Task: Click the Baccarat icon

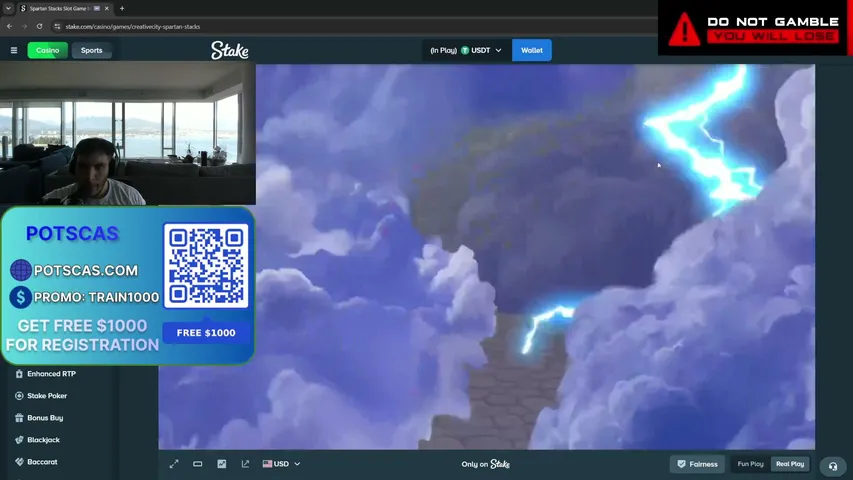Action: pyautogui.click(x=19, y=462)
